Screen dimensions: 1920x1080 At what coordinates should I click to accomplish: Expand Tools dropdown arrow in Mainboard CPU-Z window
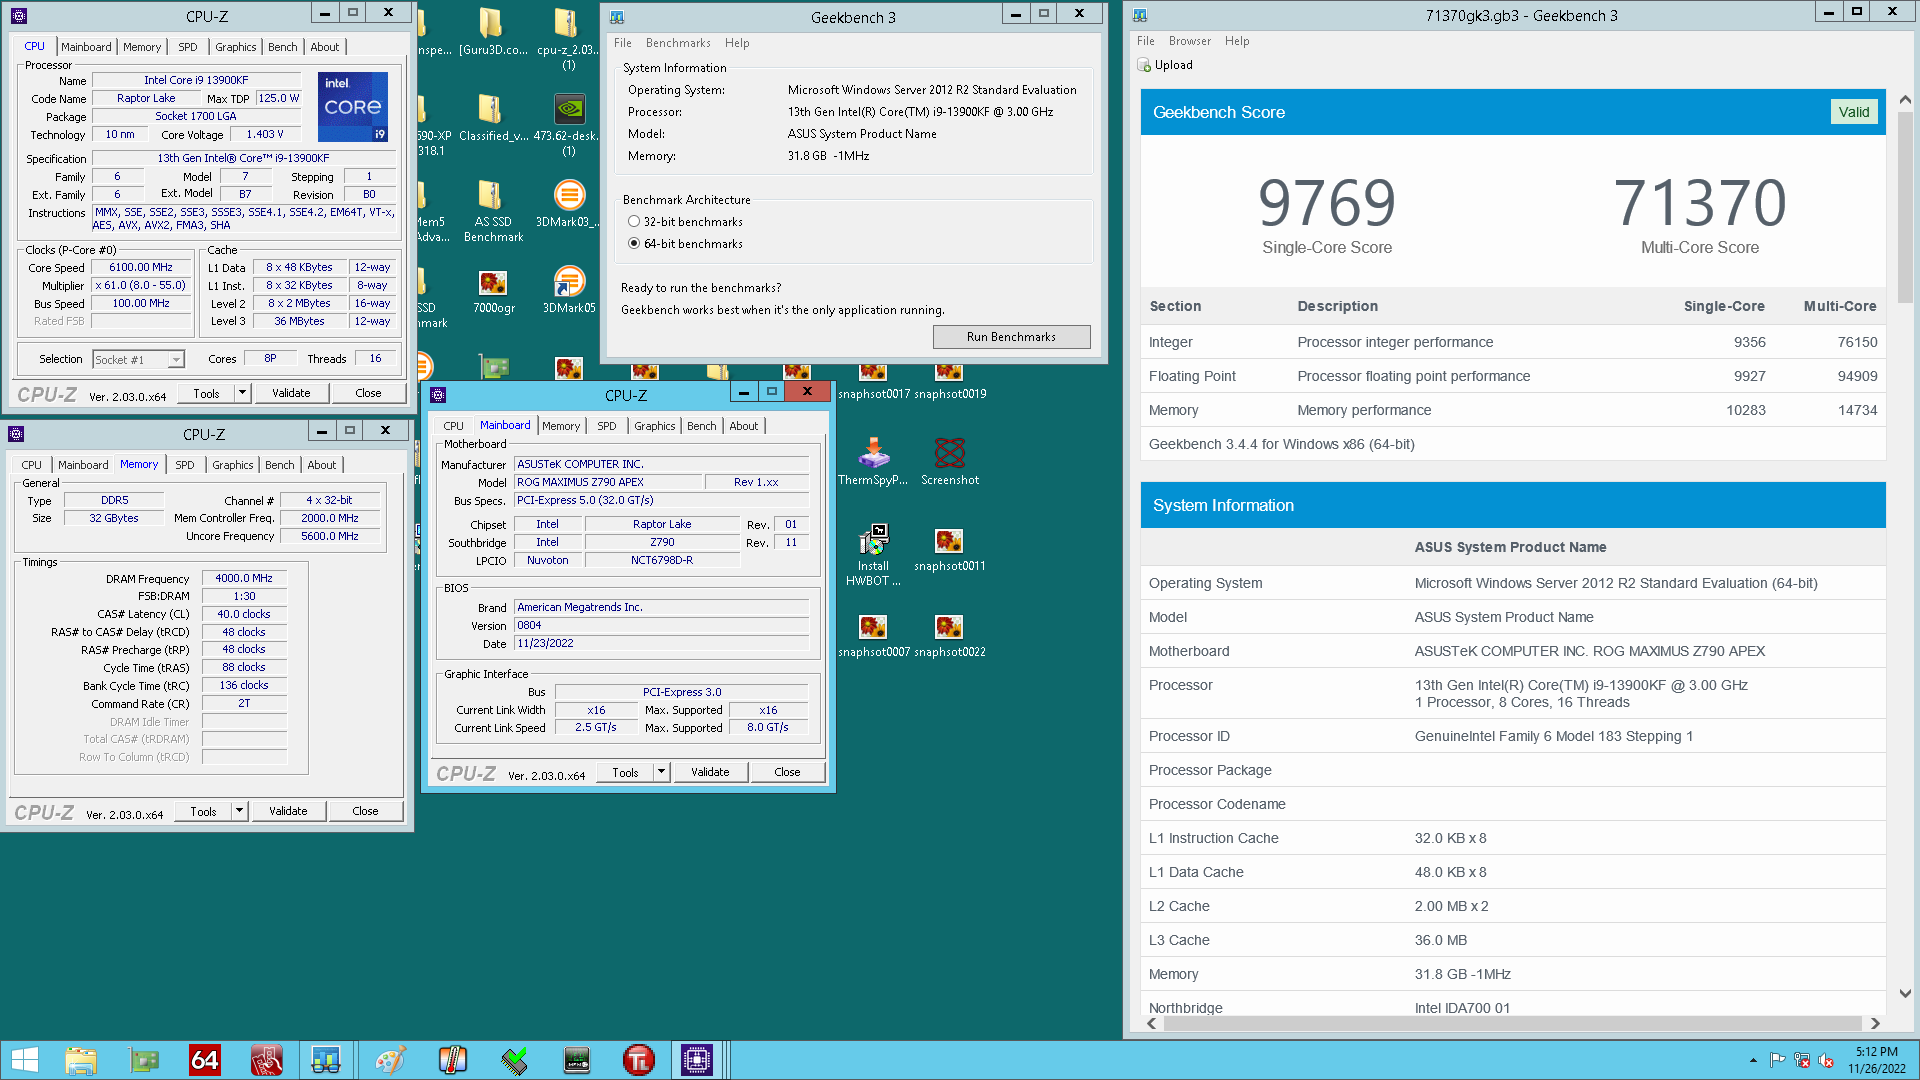pos(661,772)
